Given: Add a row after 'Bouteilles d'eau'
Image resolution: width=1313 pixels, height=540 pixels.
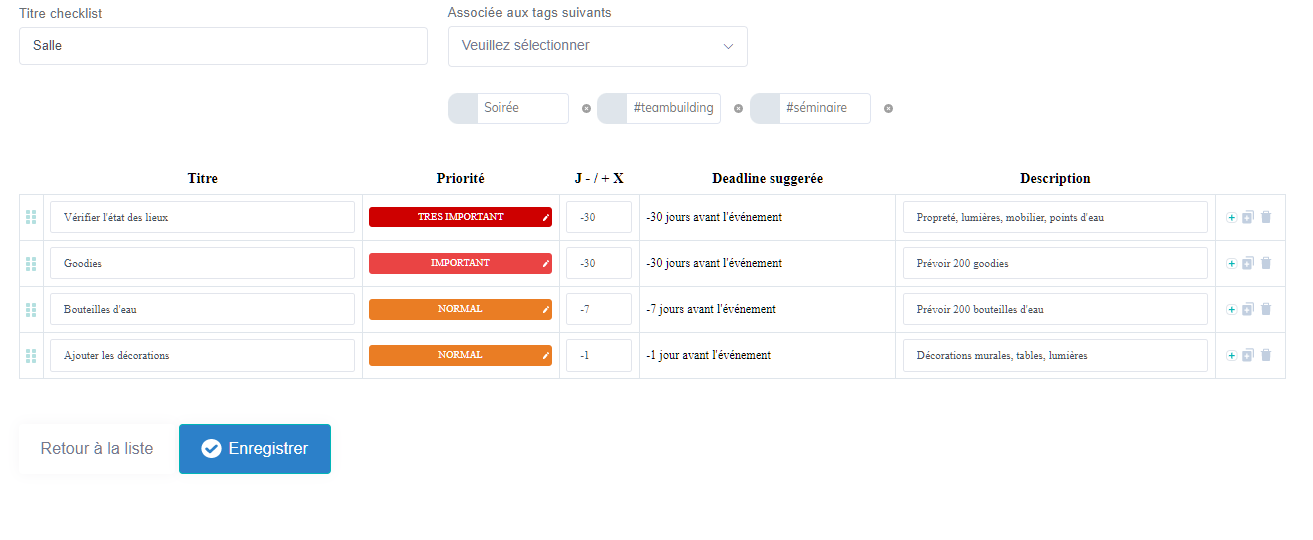Looking at the screenshot, I should 1232,309.
